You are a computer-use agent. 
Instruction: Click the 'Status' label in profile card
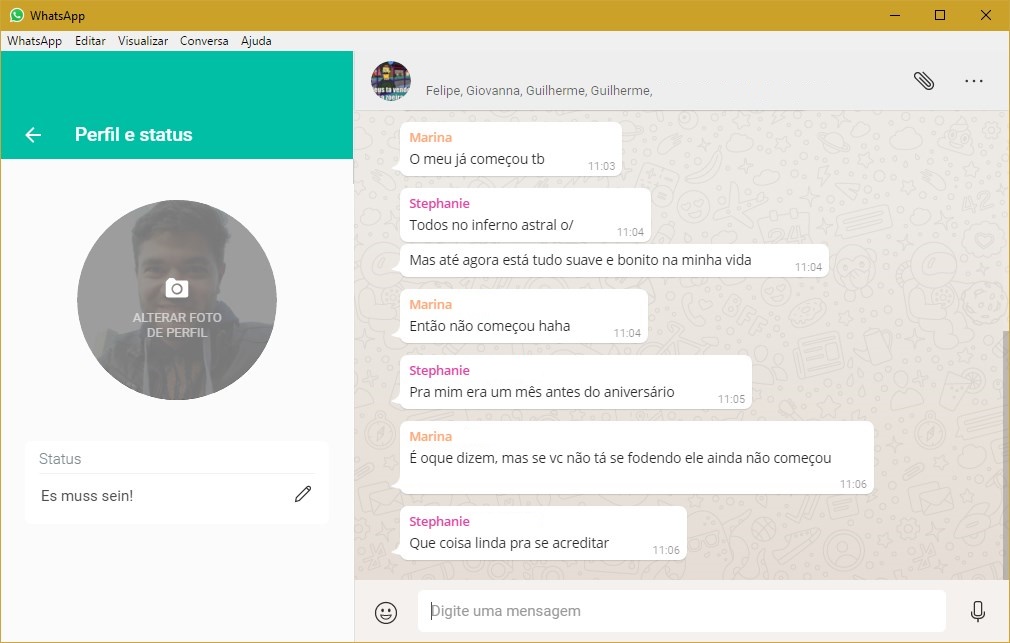pos(60,459)
